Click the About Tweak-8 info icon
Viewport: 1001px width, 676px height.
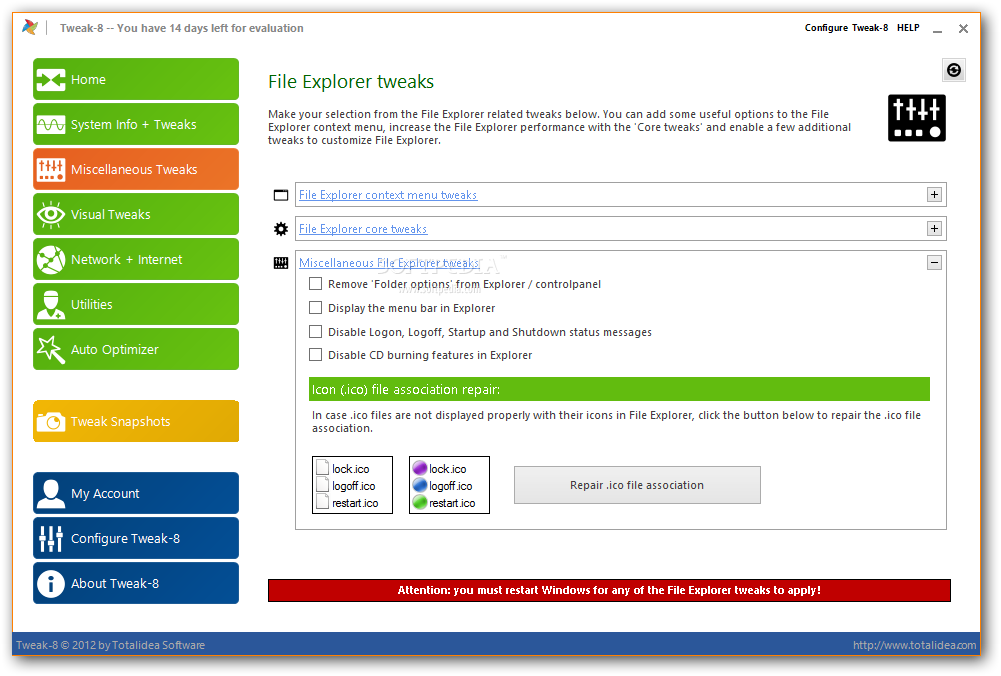point(50,583)
